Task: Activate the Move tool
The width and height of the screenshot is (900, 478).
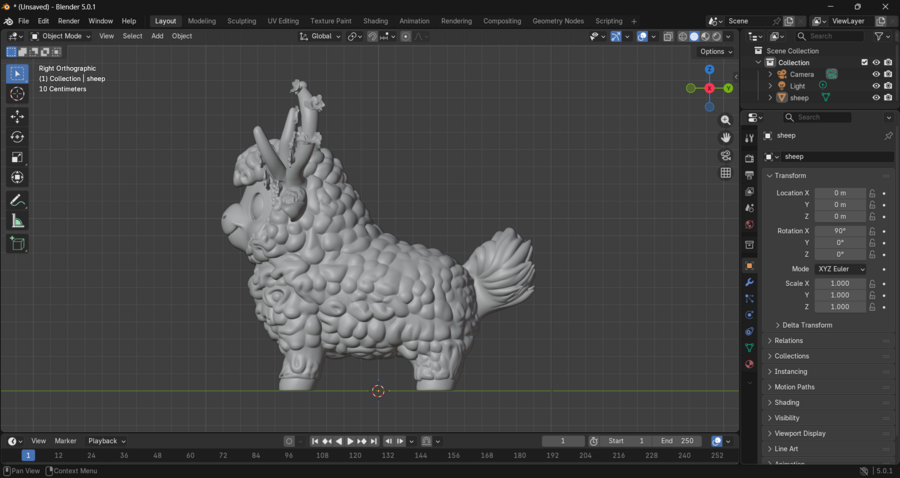Action: [17, 117]
